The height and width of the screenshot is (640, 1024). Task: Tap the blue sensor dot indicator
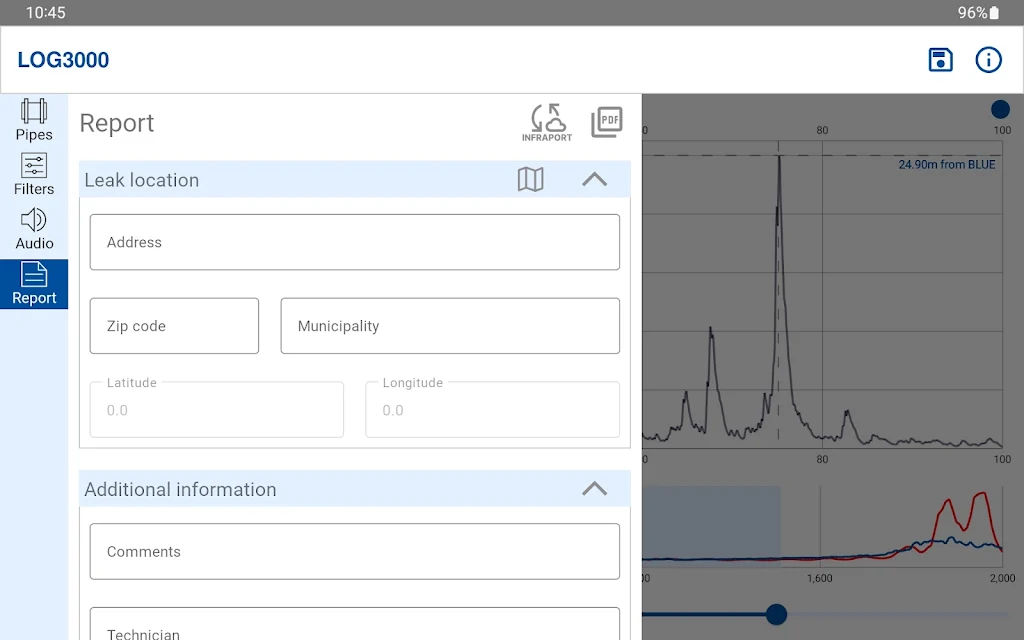pos(999,109)
